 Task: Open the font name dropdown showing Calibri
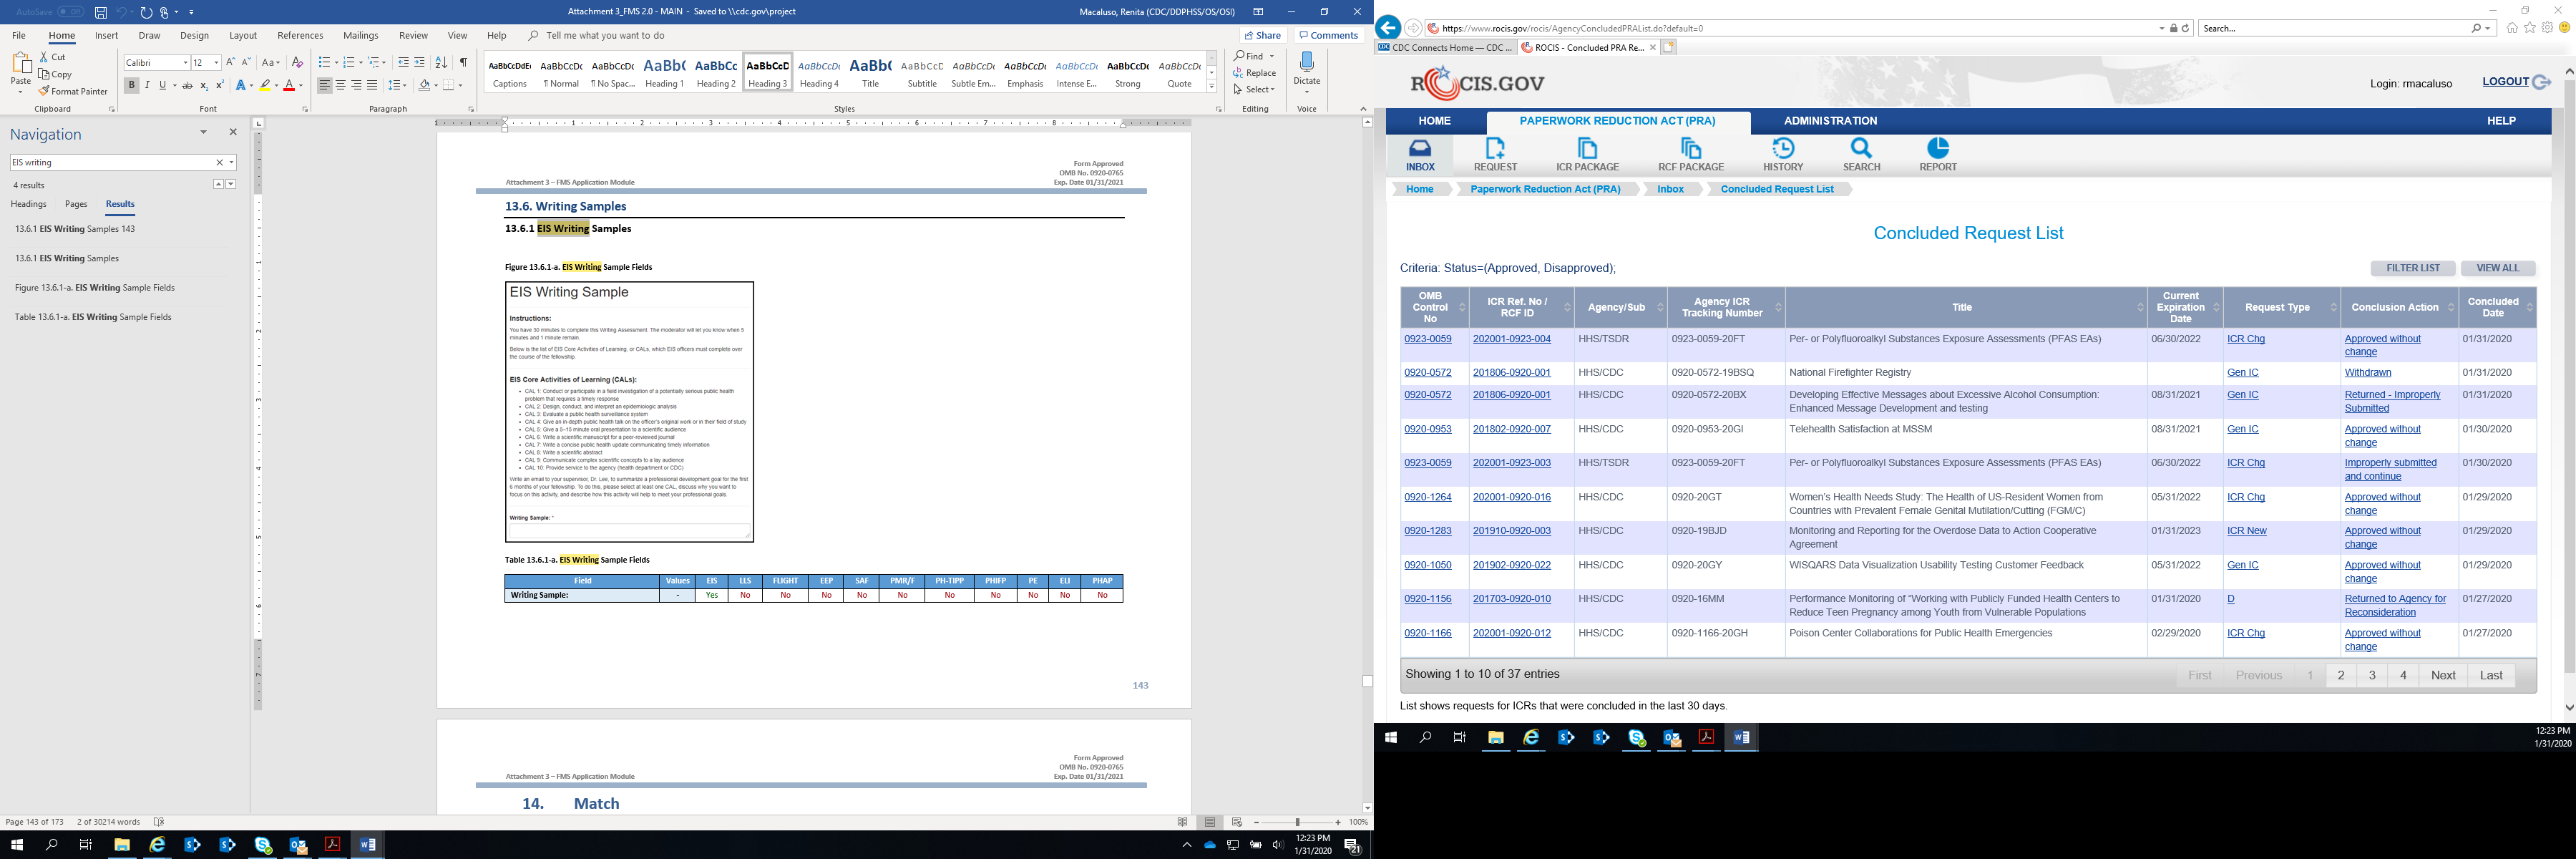click(185, 63)
